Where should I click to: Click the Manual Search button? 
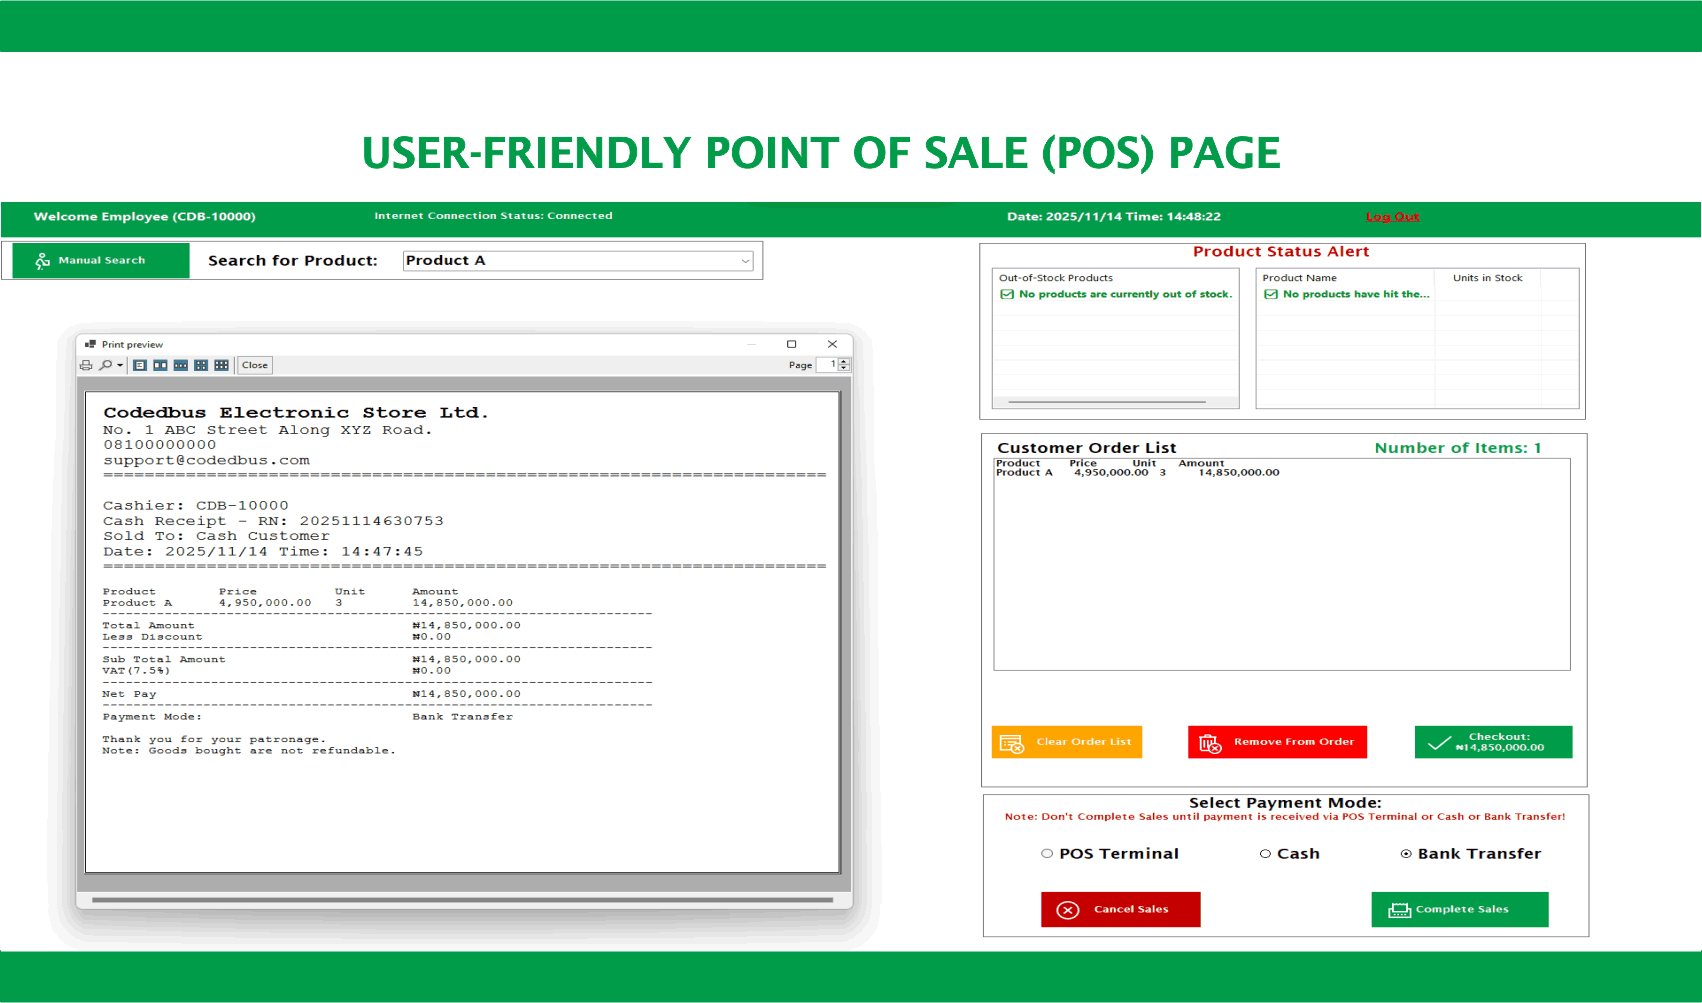[101, 261]
